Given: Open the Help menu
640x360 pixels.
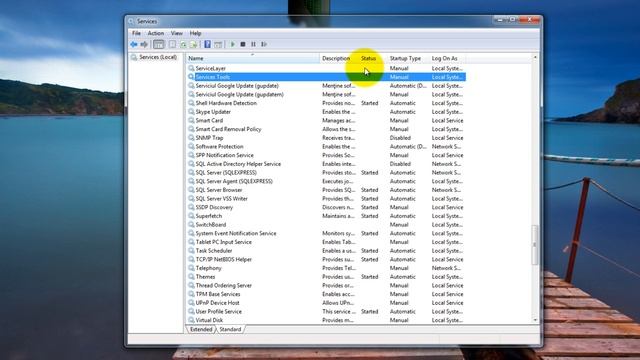Looking at the screenshot, I should (196, 33).
